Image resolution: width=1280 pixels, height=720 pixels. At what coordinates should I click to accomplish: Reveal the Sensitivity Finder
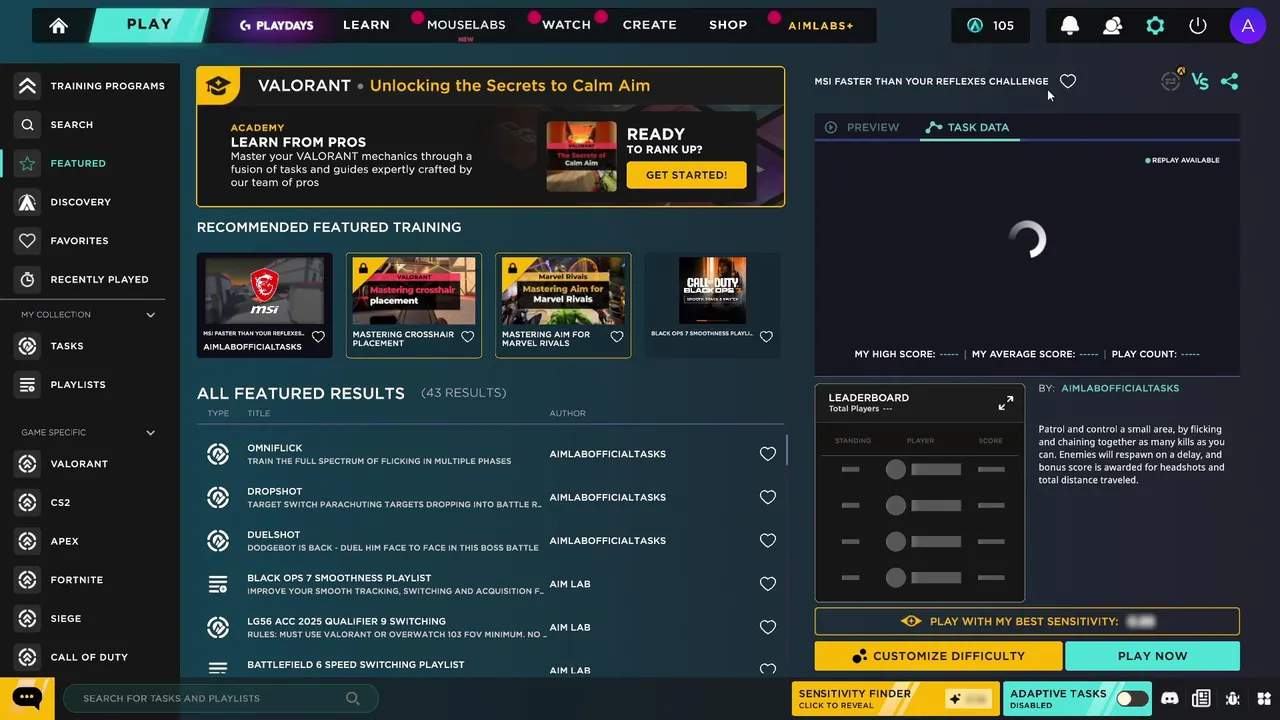point(897,698)
